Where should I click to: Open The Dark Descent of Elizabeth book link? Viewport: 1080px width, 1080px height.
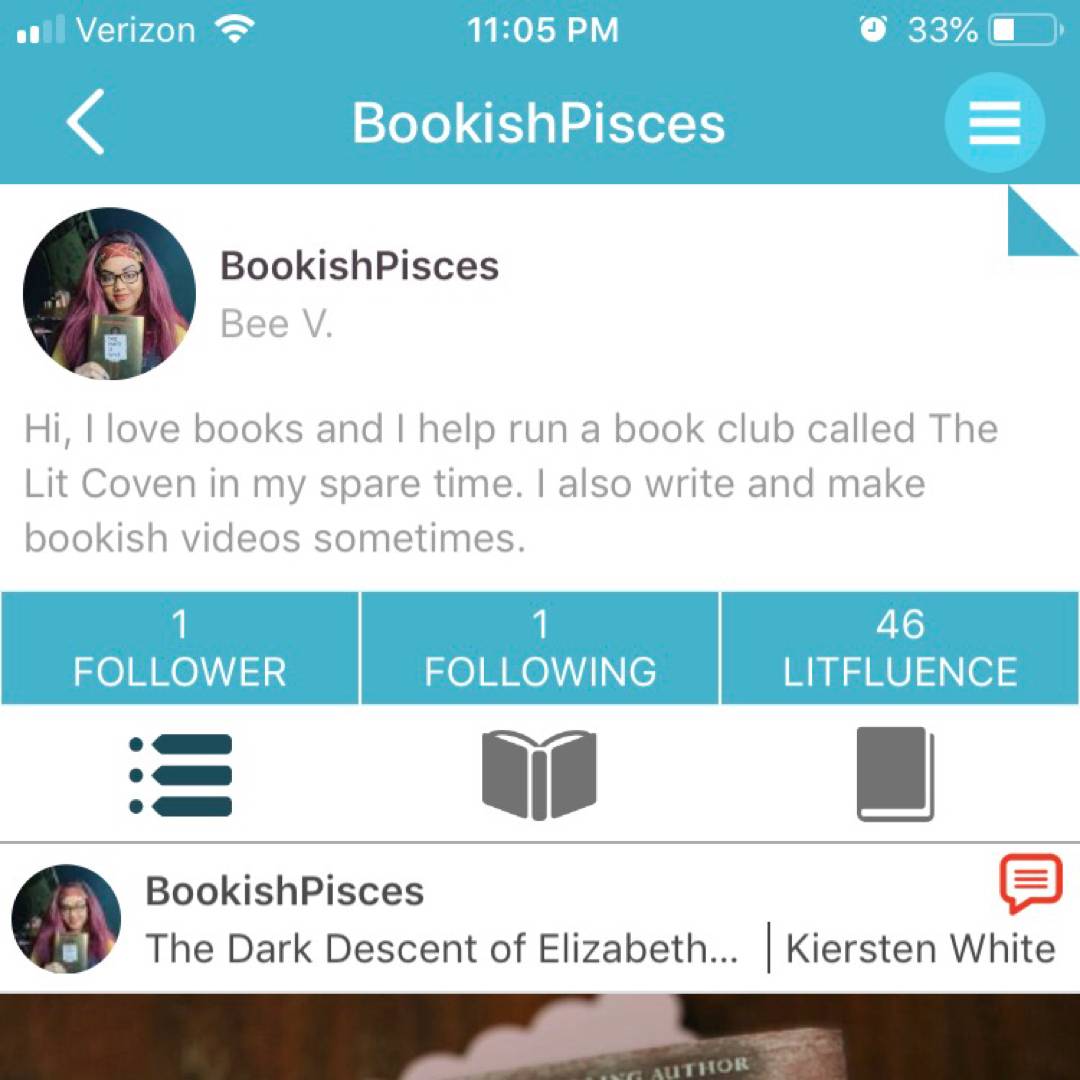pyautogui.click(x=442, y=948)
